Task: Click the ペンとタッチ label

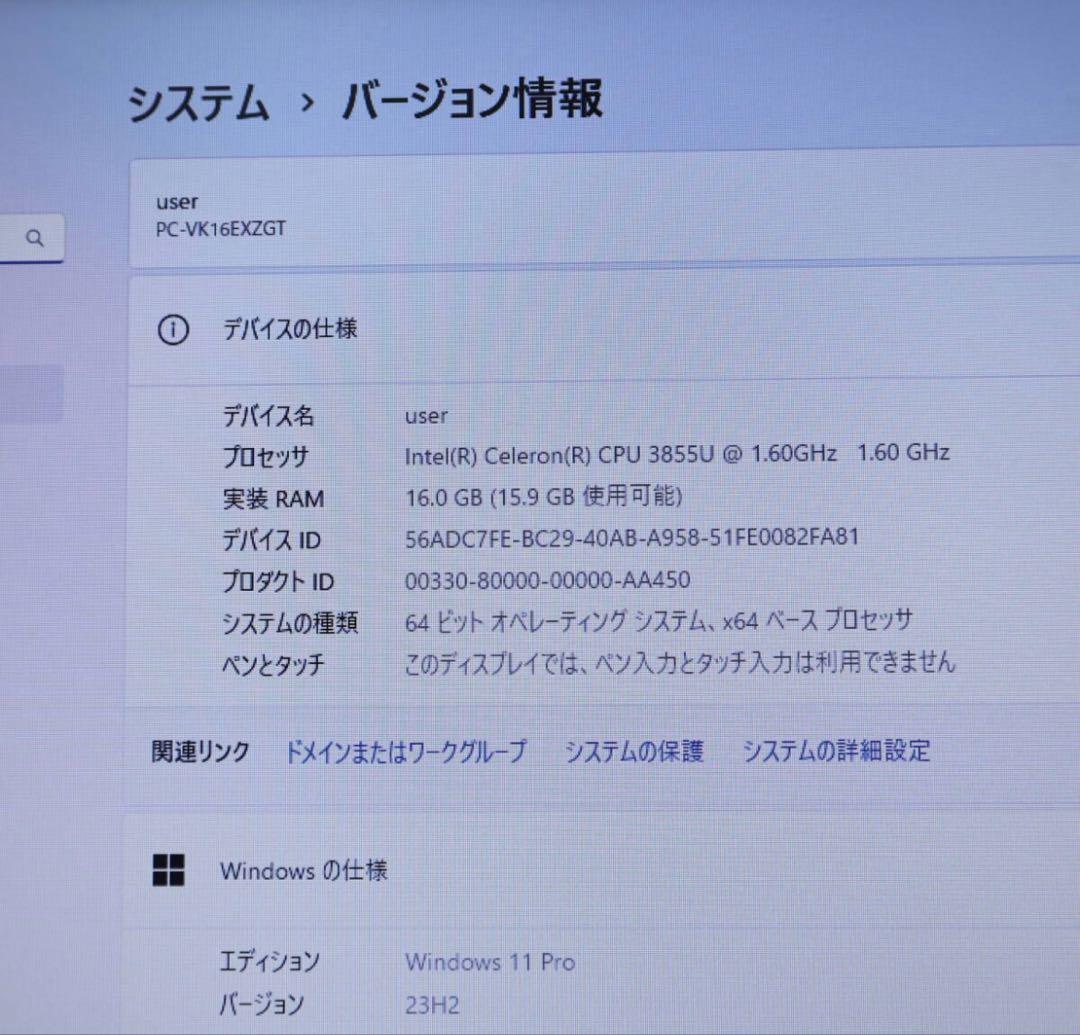Action: coord(273,665)
